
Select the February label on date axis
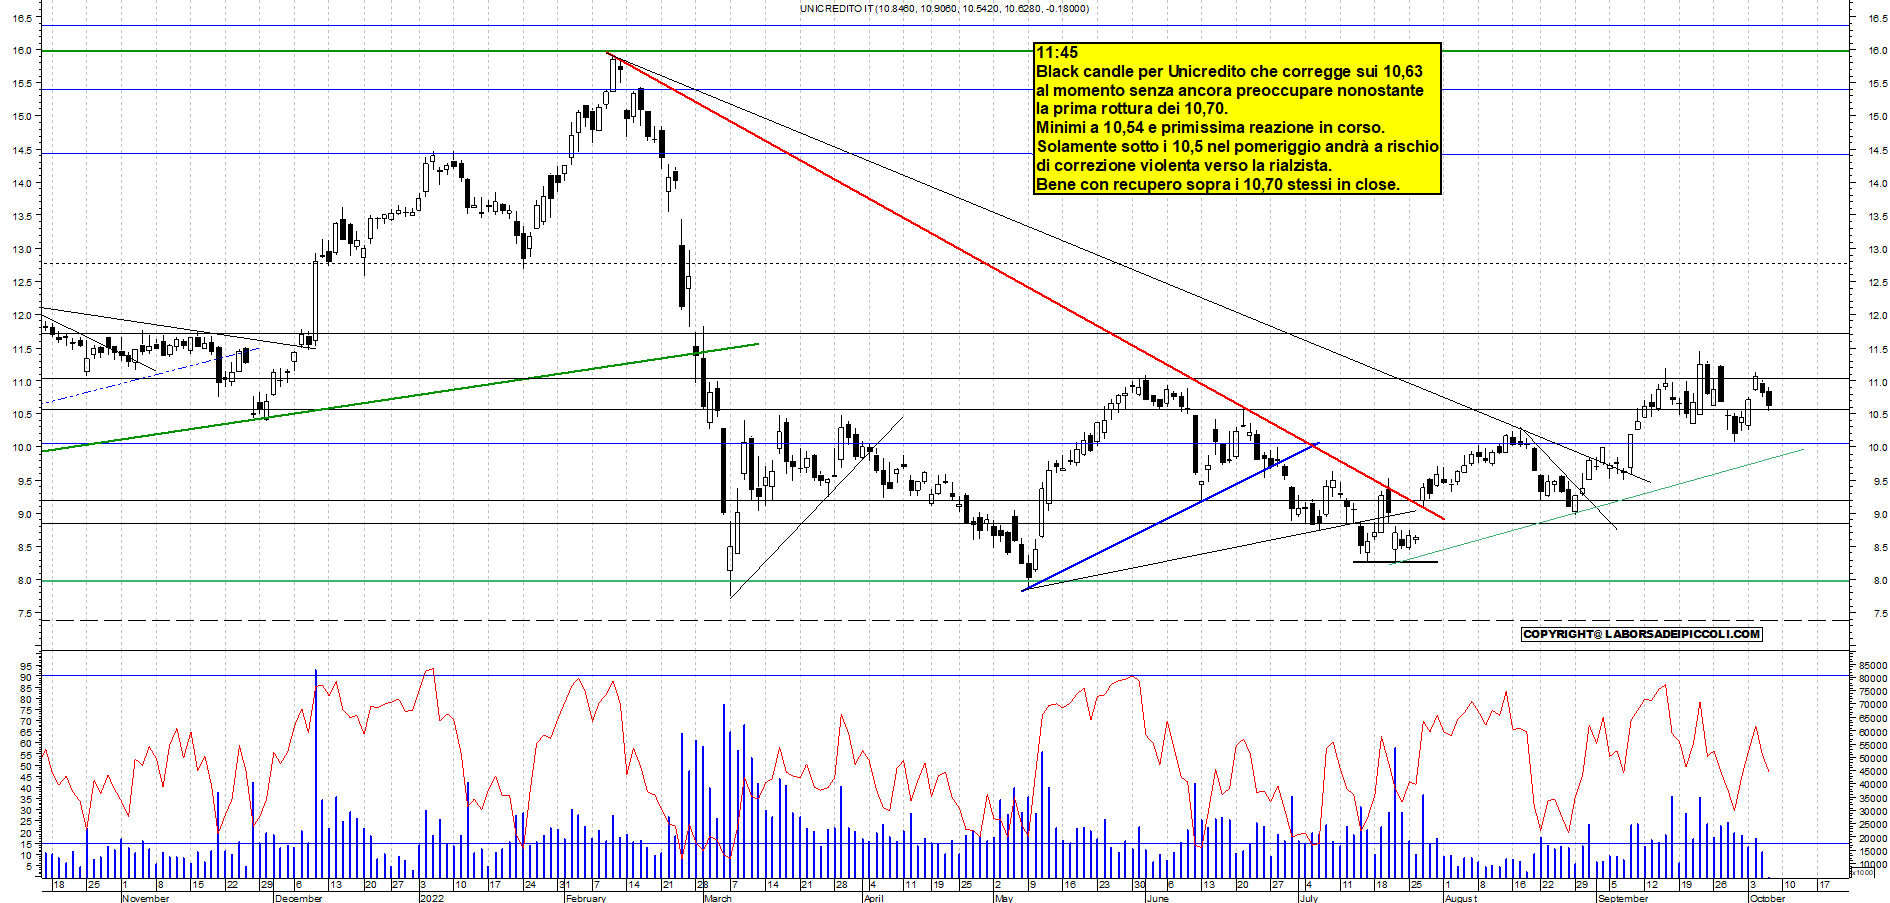click(585, 898)
